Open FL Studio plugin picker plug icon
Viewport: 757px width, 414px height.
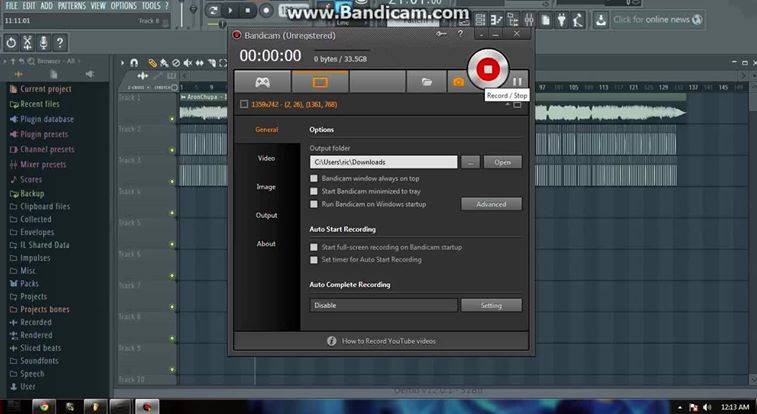(x=561, y=20)
